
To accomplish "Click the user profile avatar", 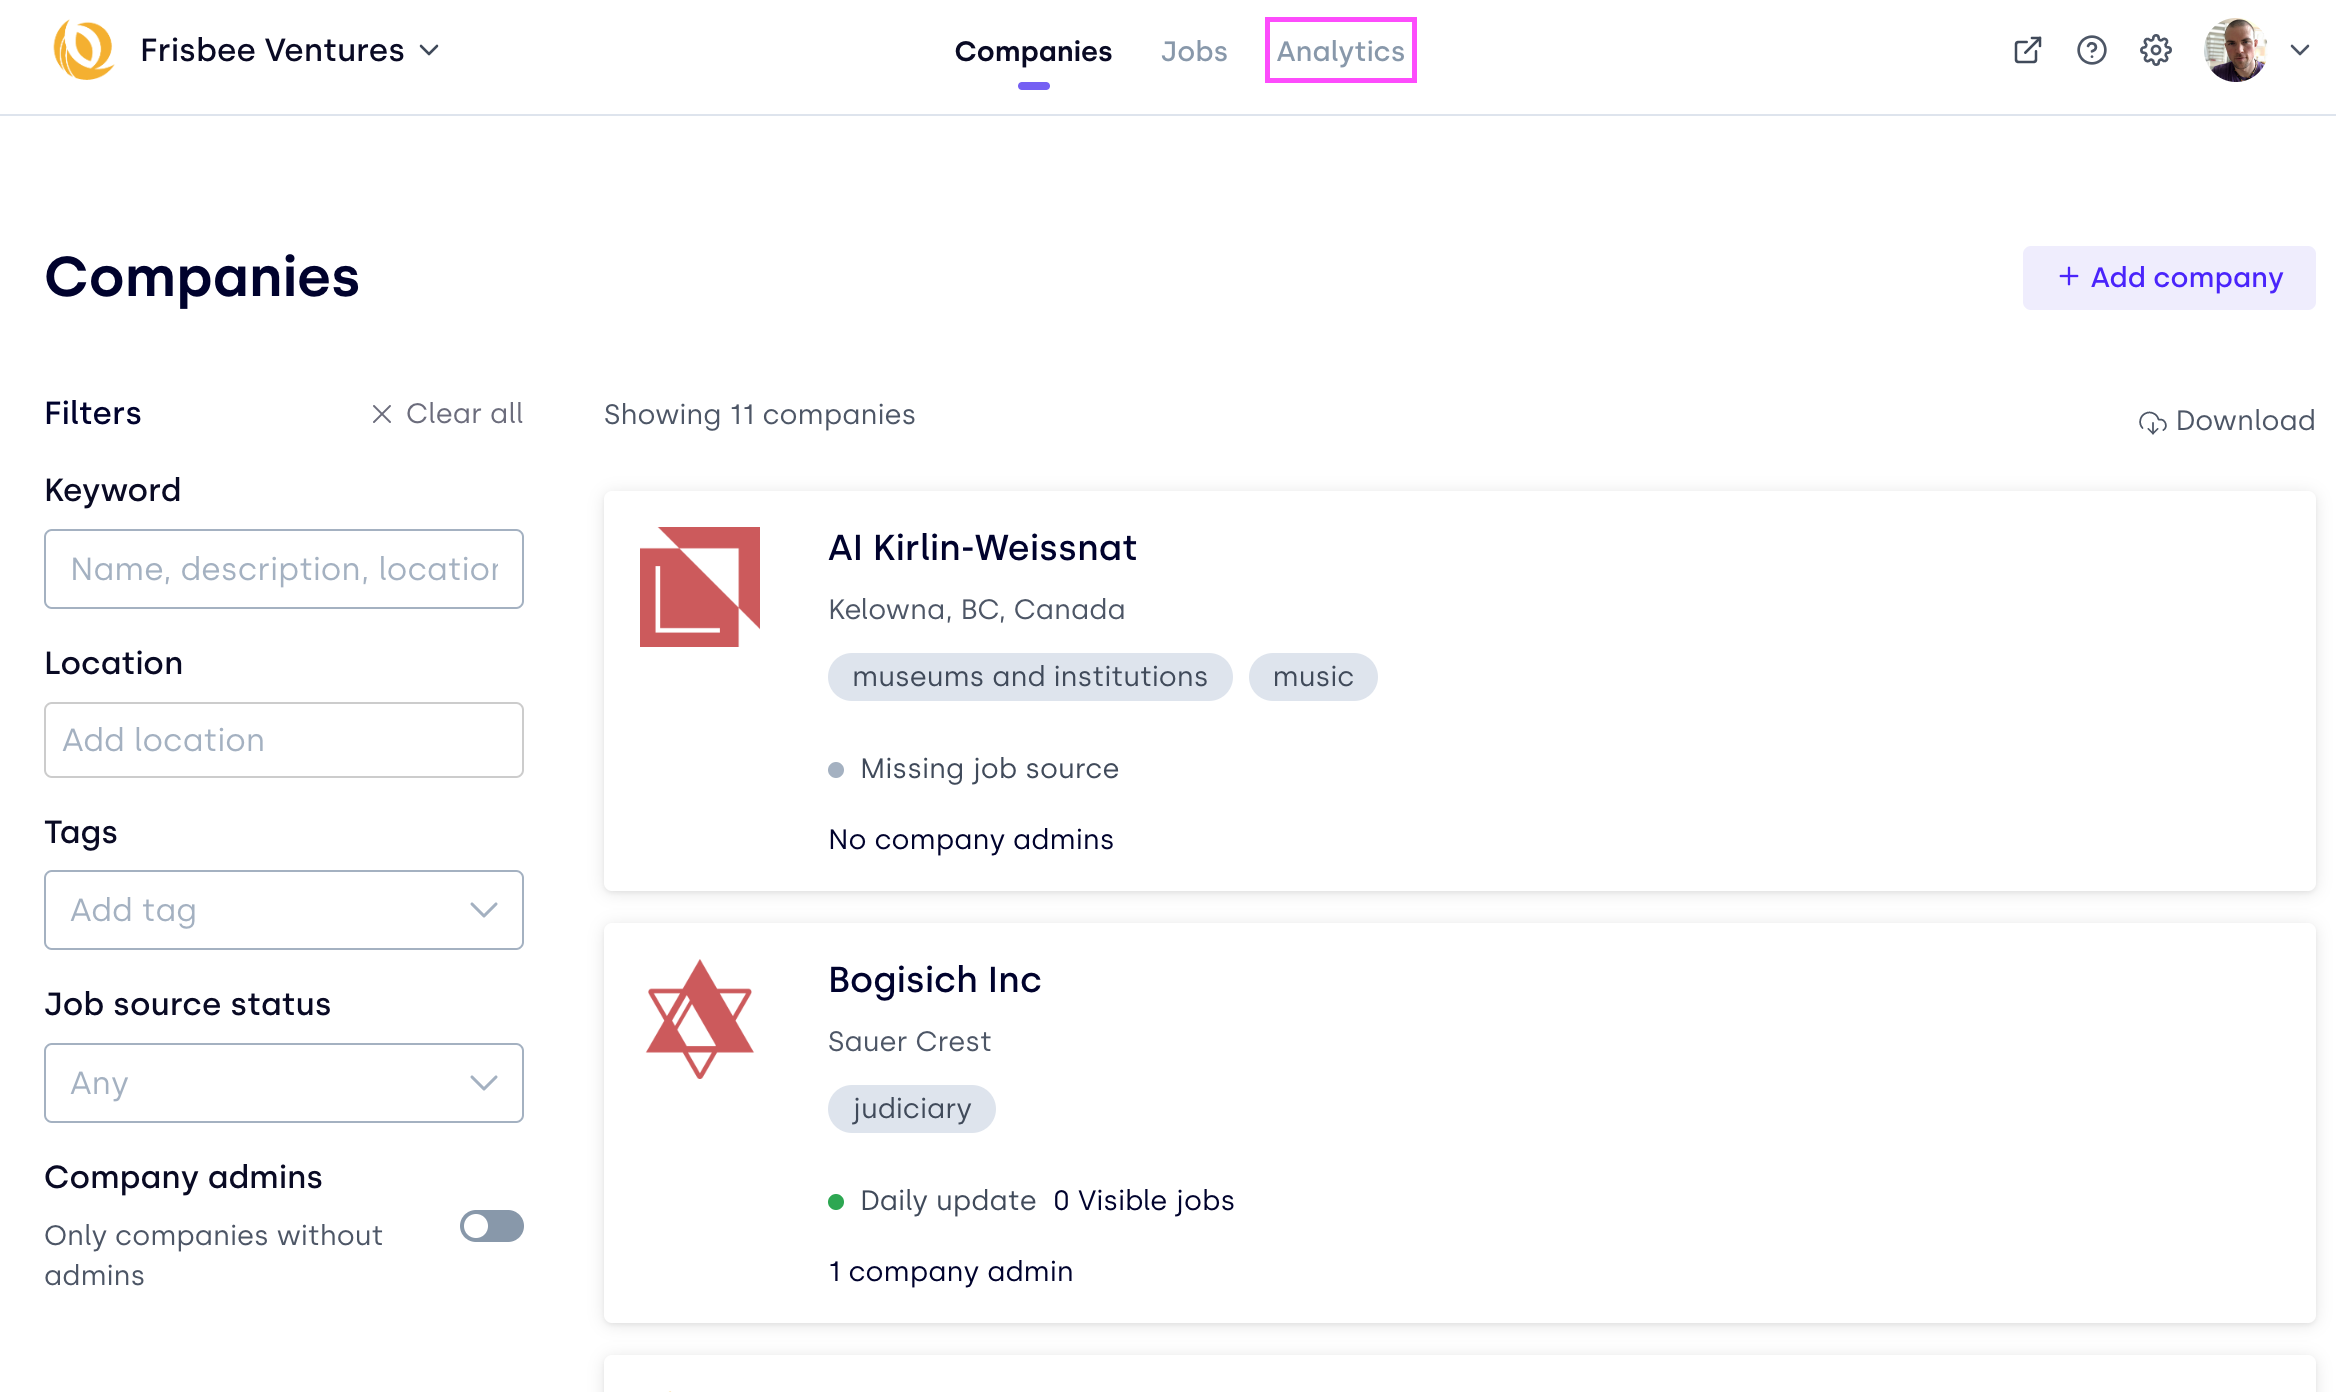I will (x=2235, y=50).
